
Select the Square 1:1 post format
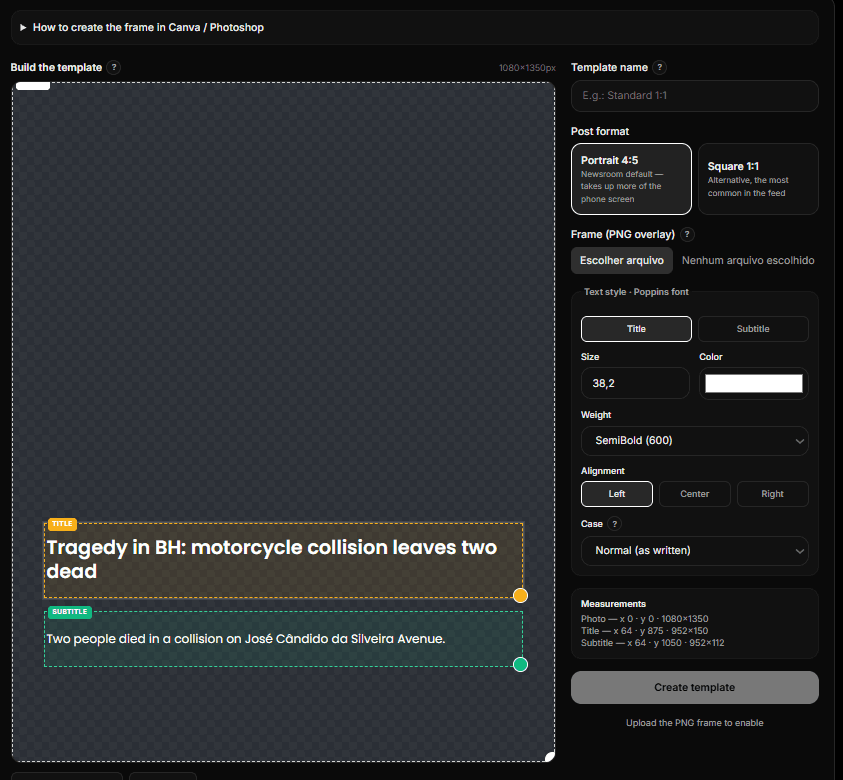click(758, 179)
